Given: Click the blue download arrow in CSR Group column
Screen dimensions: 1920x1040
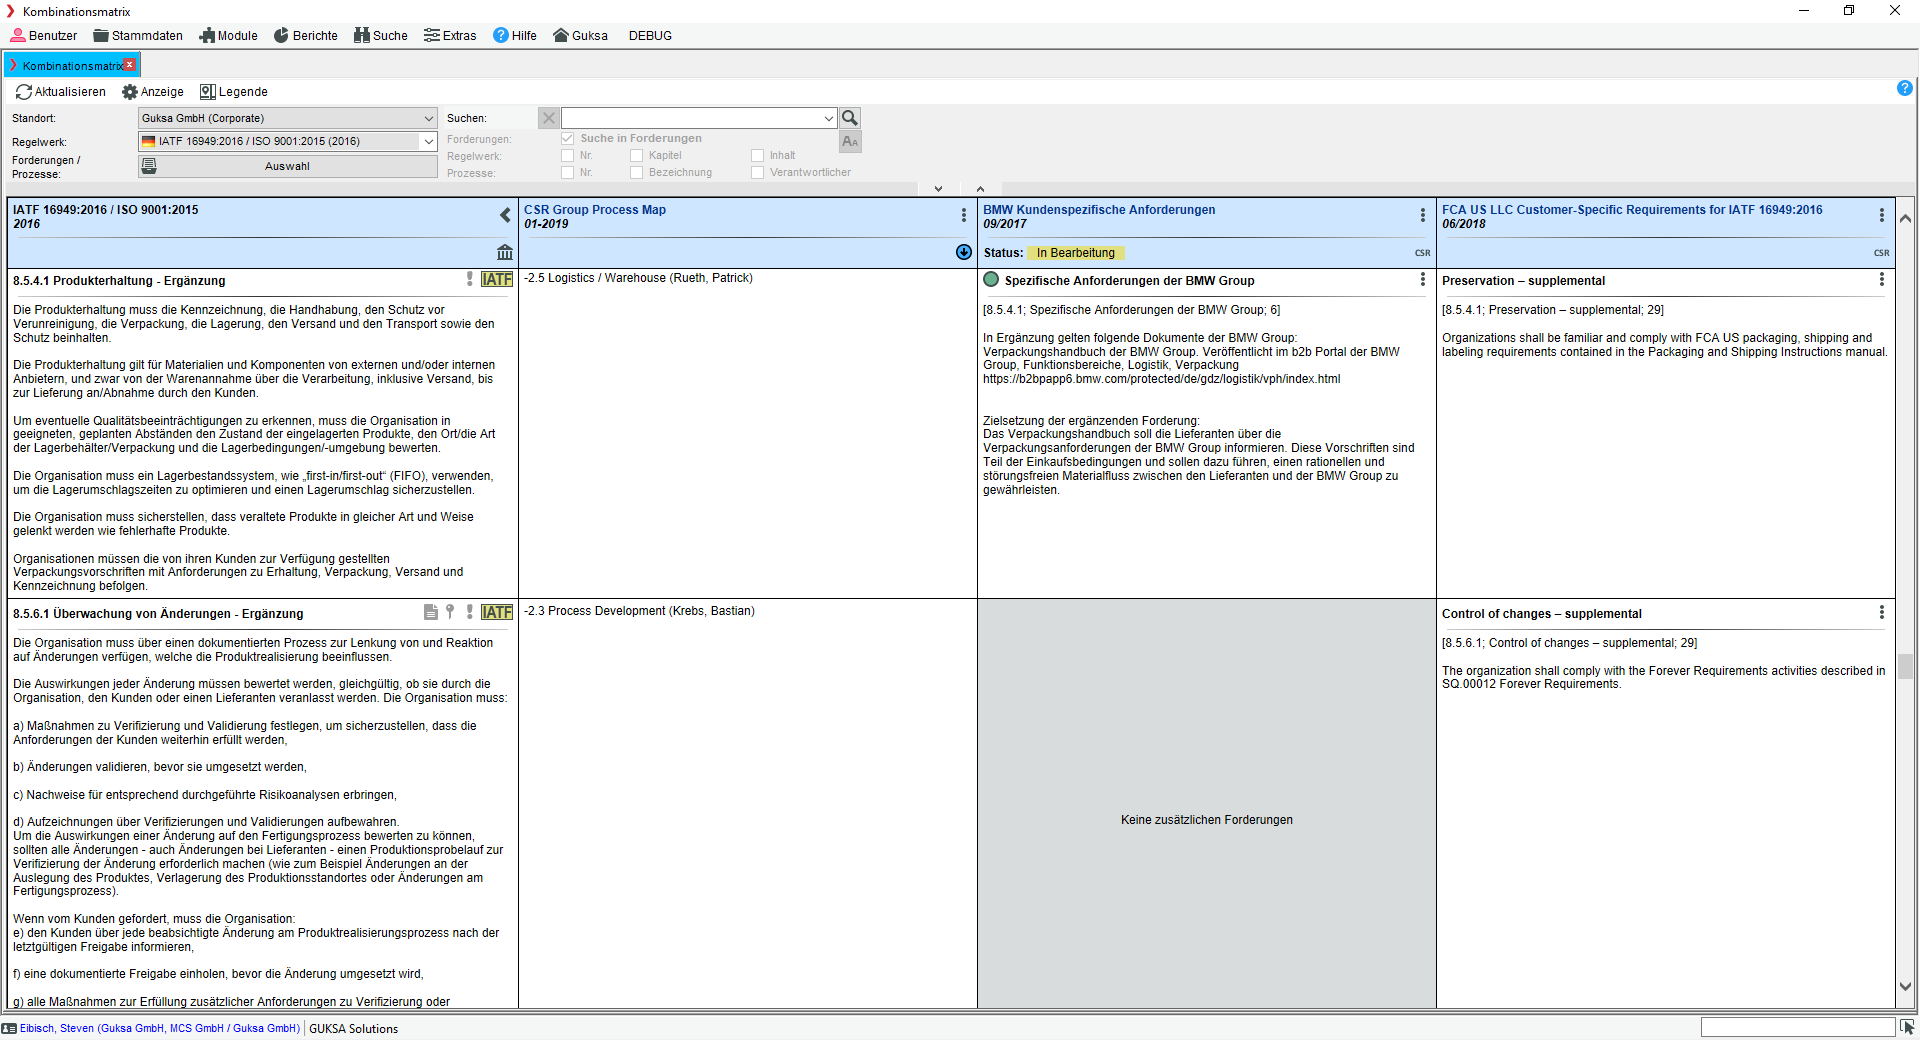Looking at the screenshot, I should [x=964, y=252].
